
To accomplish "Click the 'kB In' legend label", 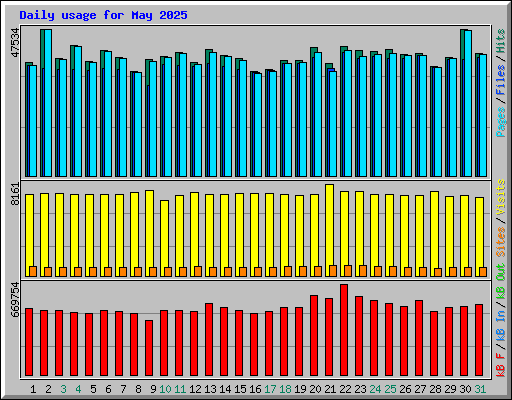I will point(501,325).
